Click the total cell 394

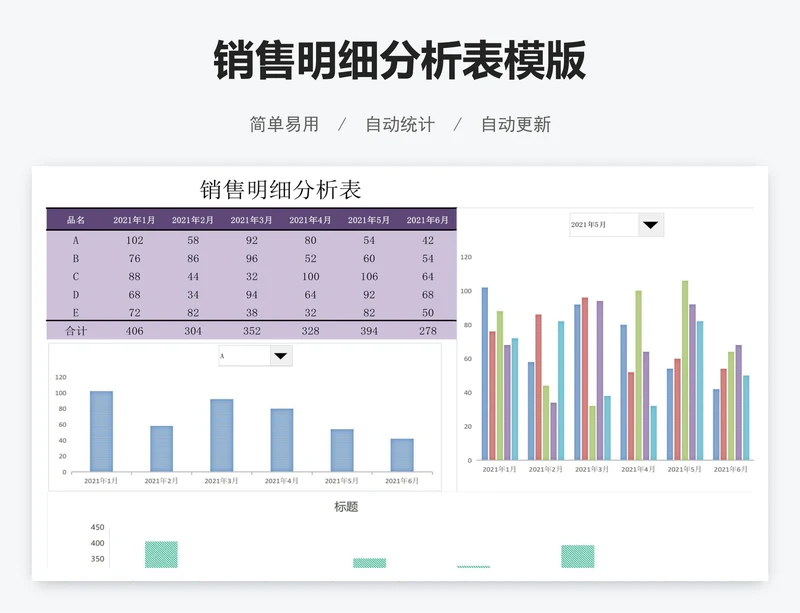(369, 331)
